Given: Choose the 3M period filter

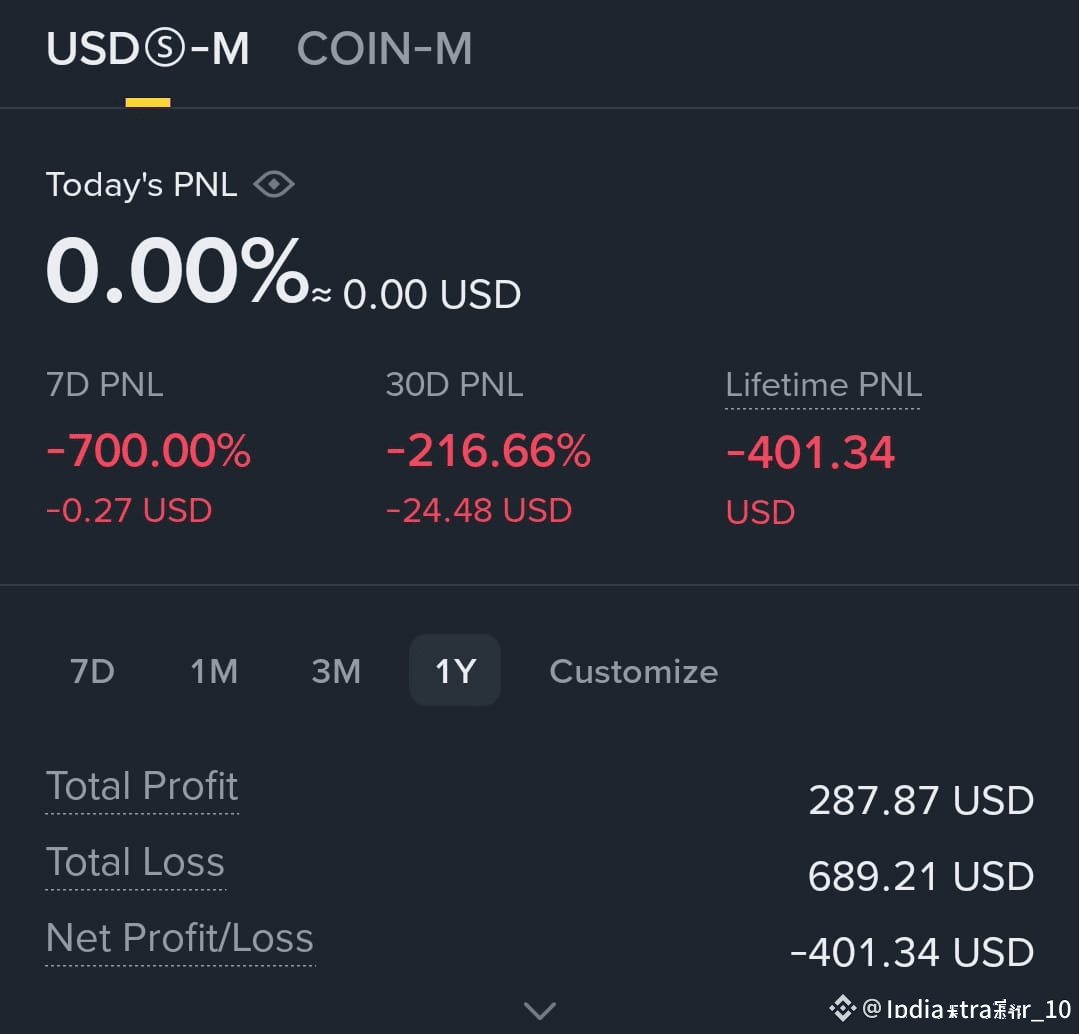Looking at the screenshot, I should coord(336,671).
